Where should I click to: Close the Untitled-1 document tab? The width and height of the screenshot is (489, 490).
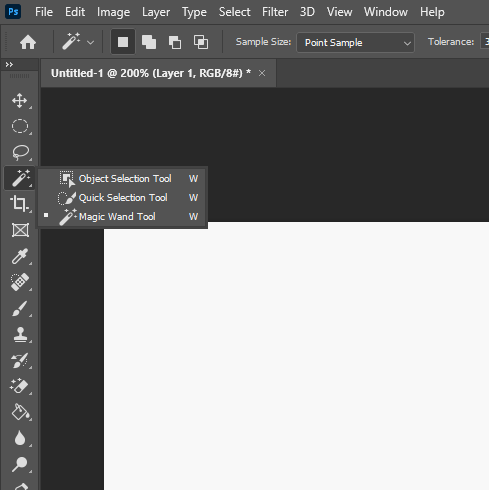[262, 73]
